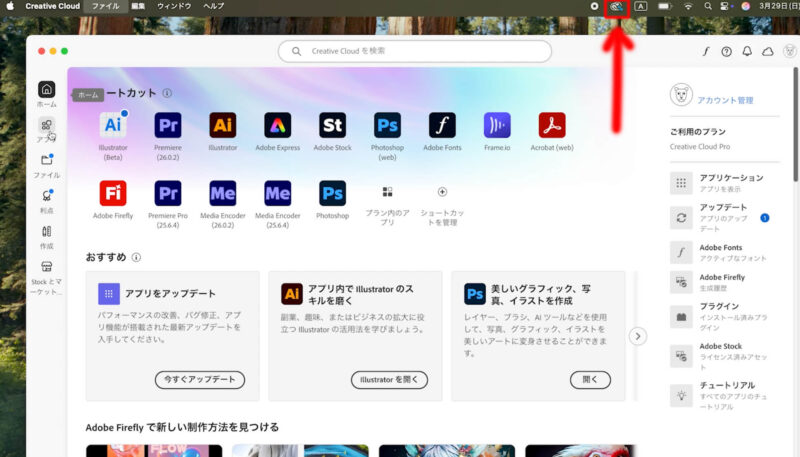The width and height of the screenshot is (800, 457).
Task: Open the Creative Cloud app menu
Action: coord(53,6)
